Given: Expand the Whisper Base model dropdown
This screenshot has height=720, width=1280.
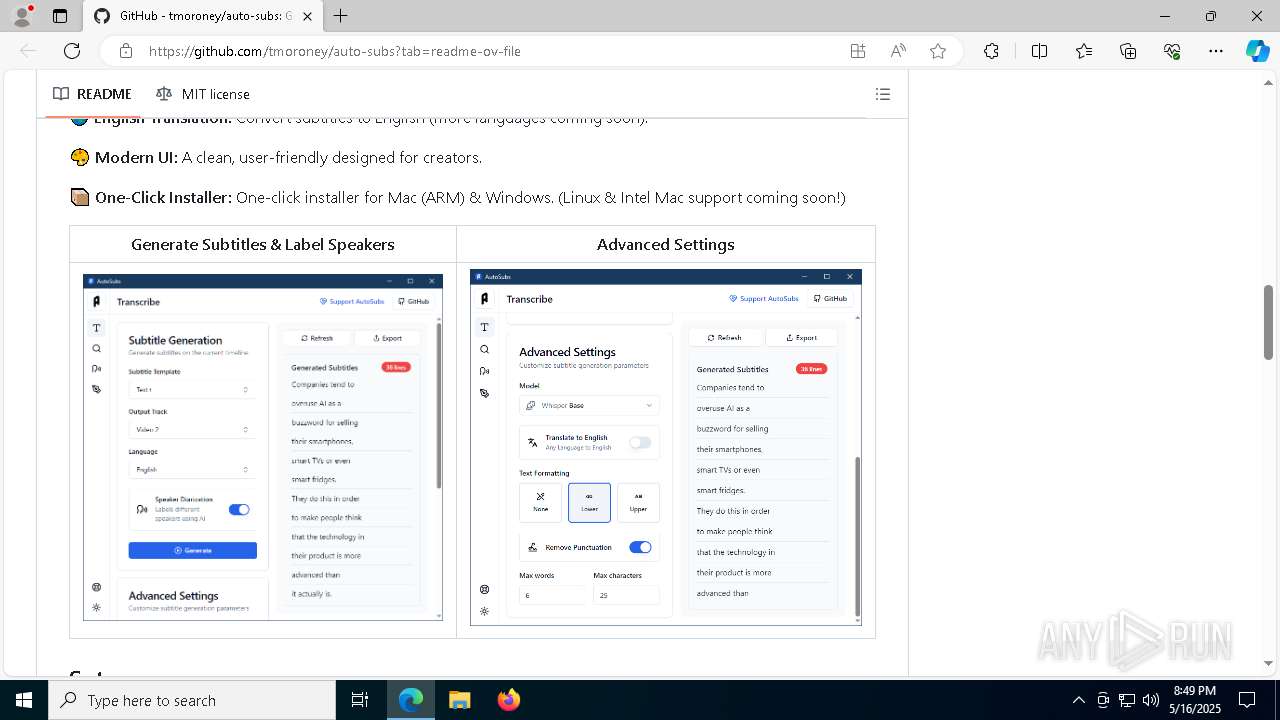Looking at the screenshot, I should tap(589, 405).
